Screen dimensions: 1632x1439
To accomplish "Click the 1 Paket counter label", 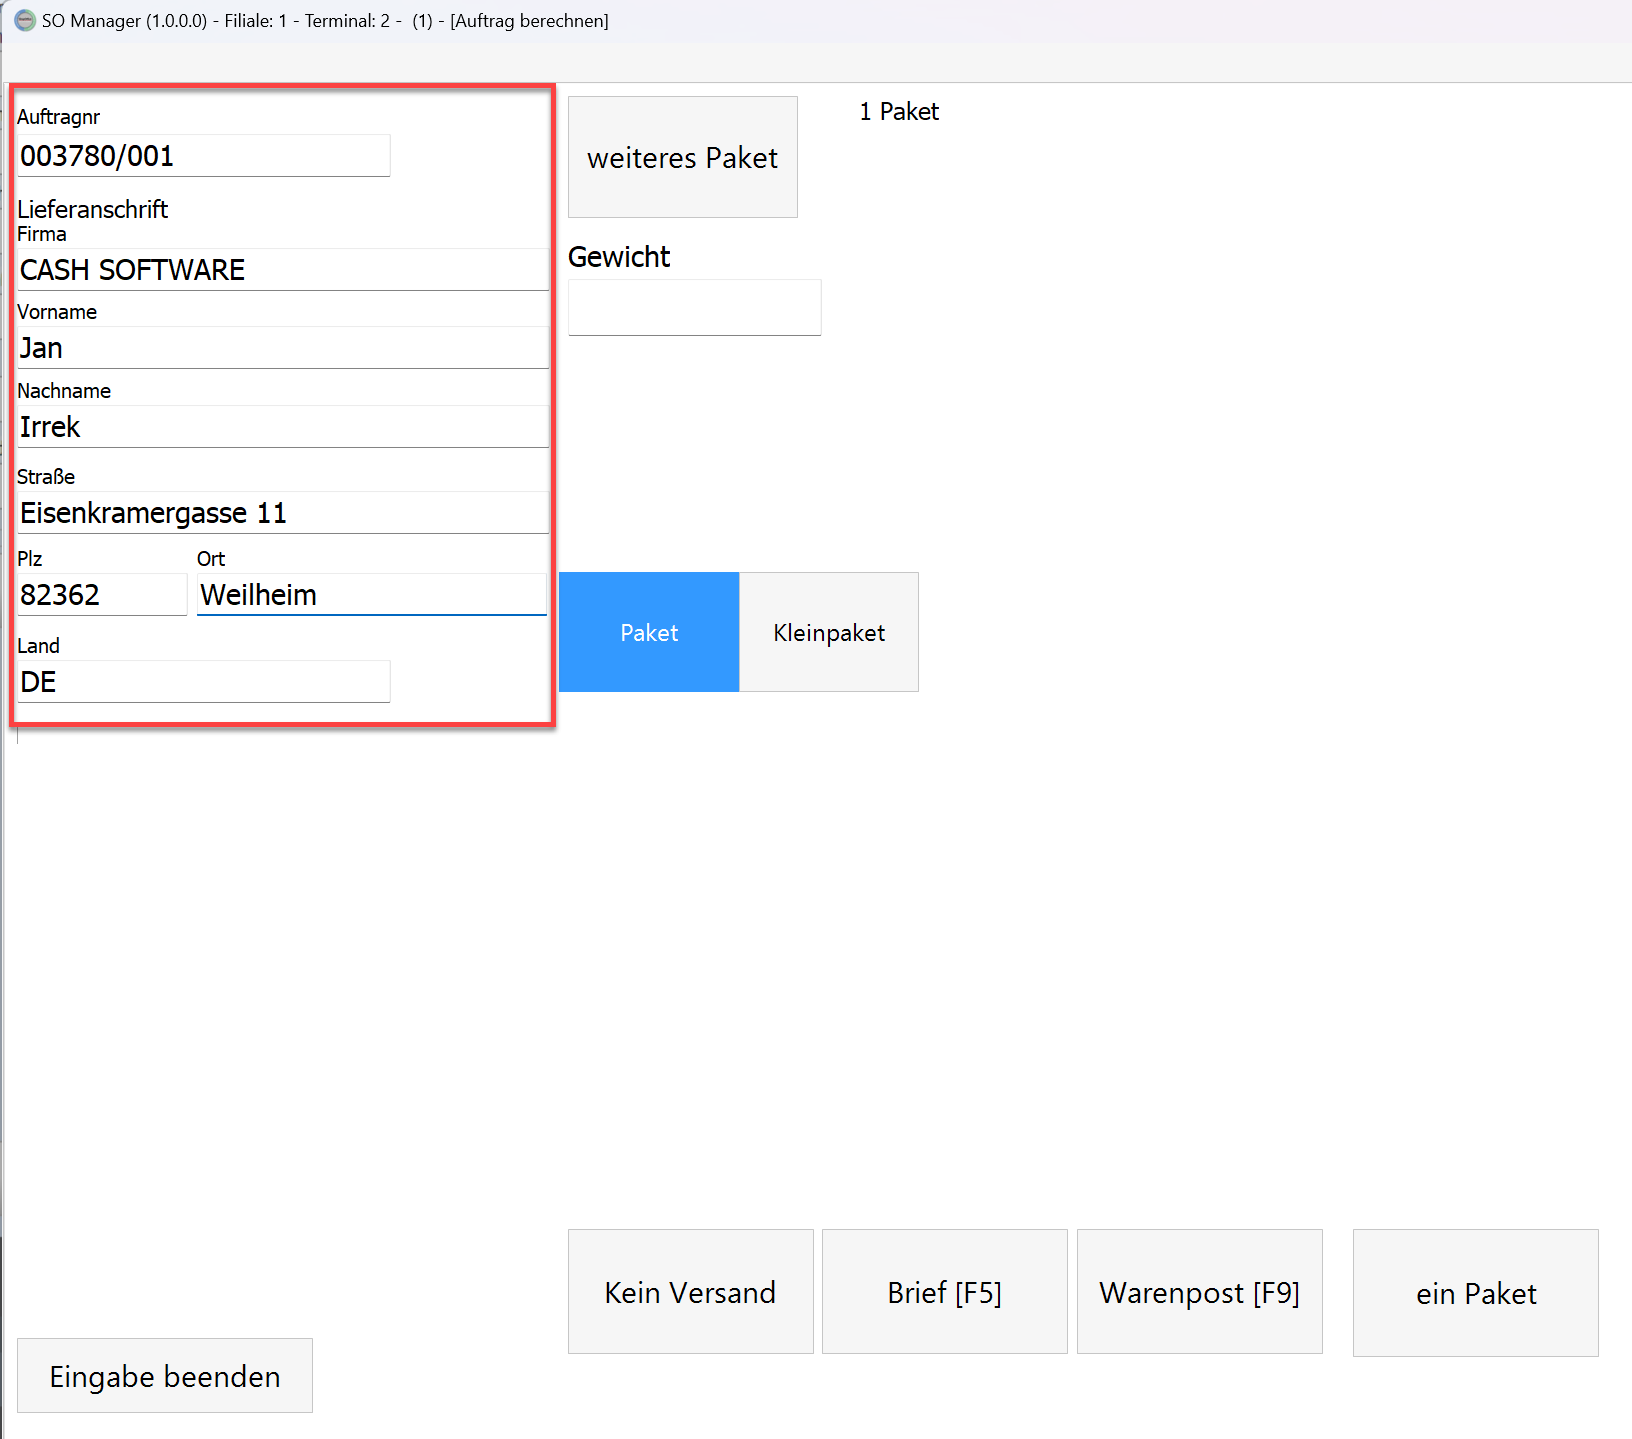I will 899,112.
